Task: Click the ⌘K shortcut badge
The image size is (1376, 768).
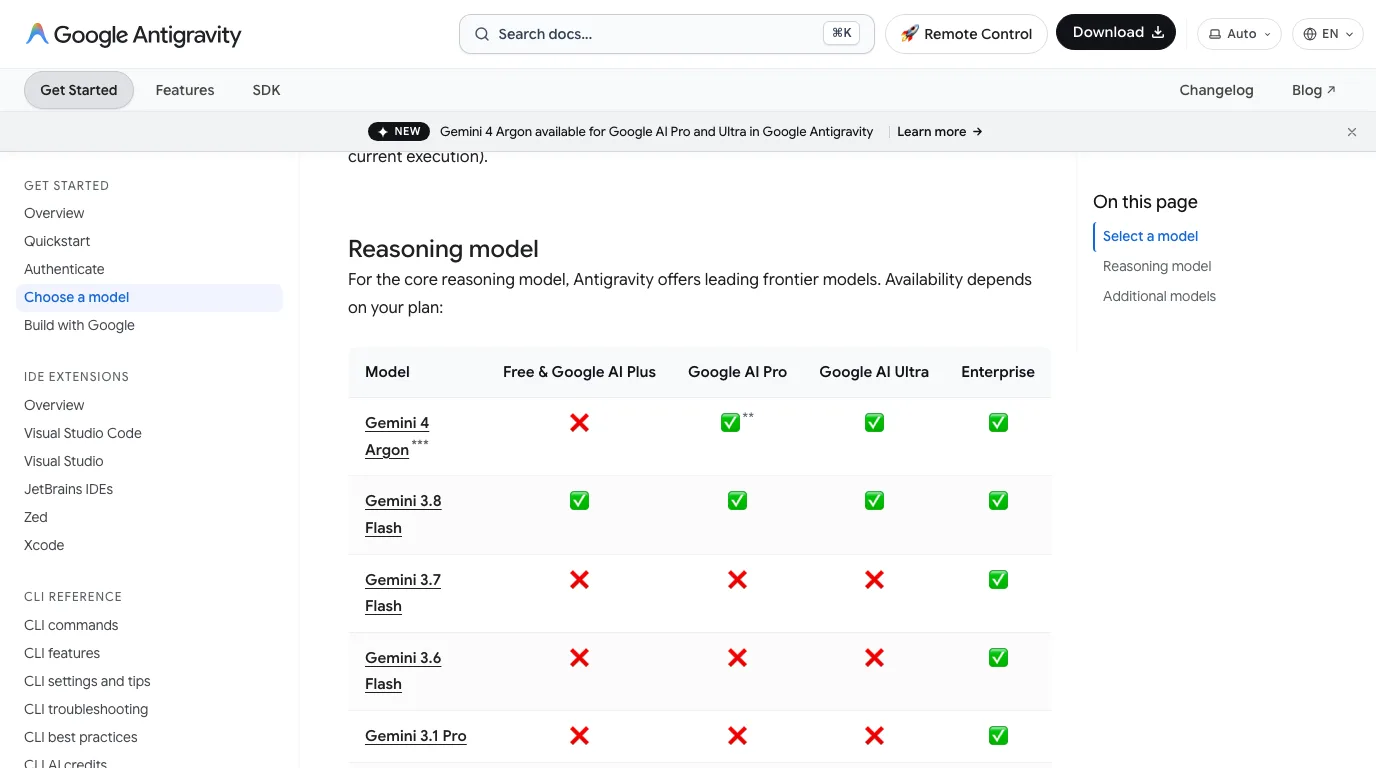Action: tap(842, 33)
